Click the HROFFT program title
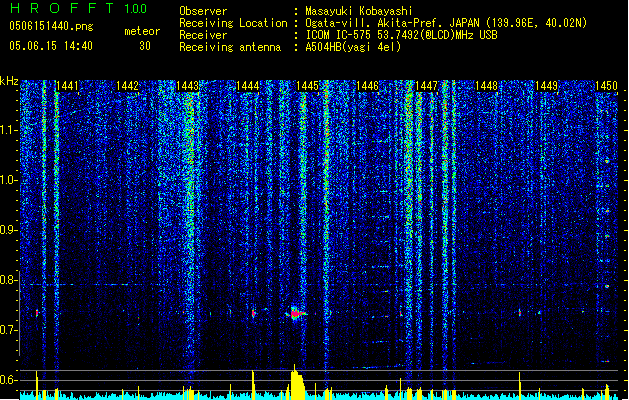 (x=62, y=8)
